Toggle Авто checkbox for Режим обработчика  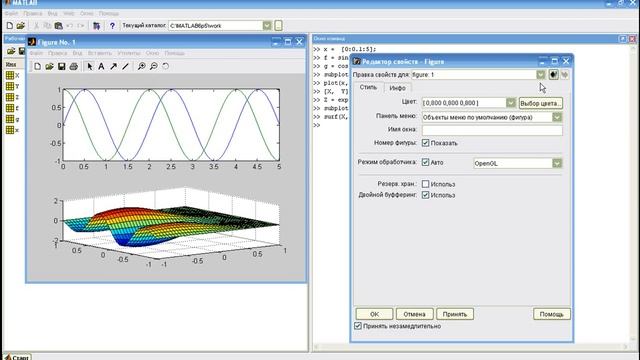(x=425, y=162)
